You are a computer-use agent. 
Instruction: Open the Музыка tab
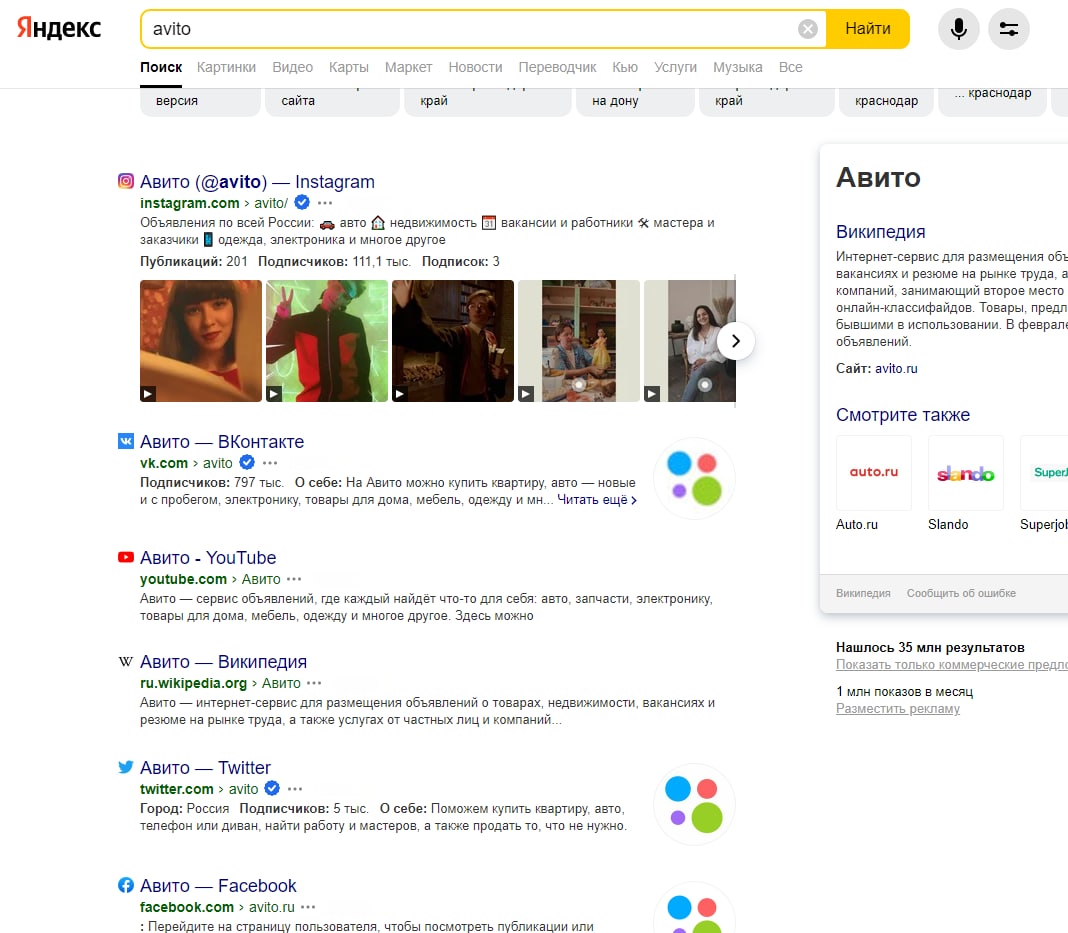pyautogui.click(x=738, y=67)
